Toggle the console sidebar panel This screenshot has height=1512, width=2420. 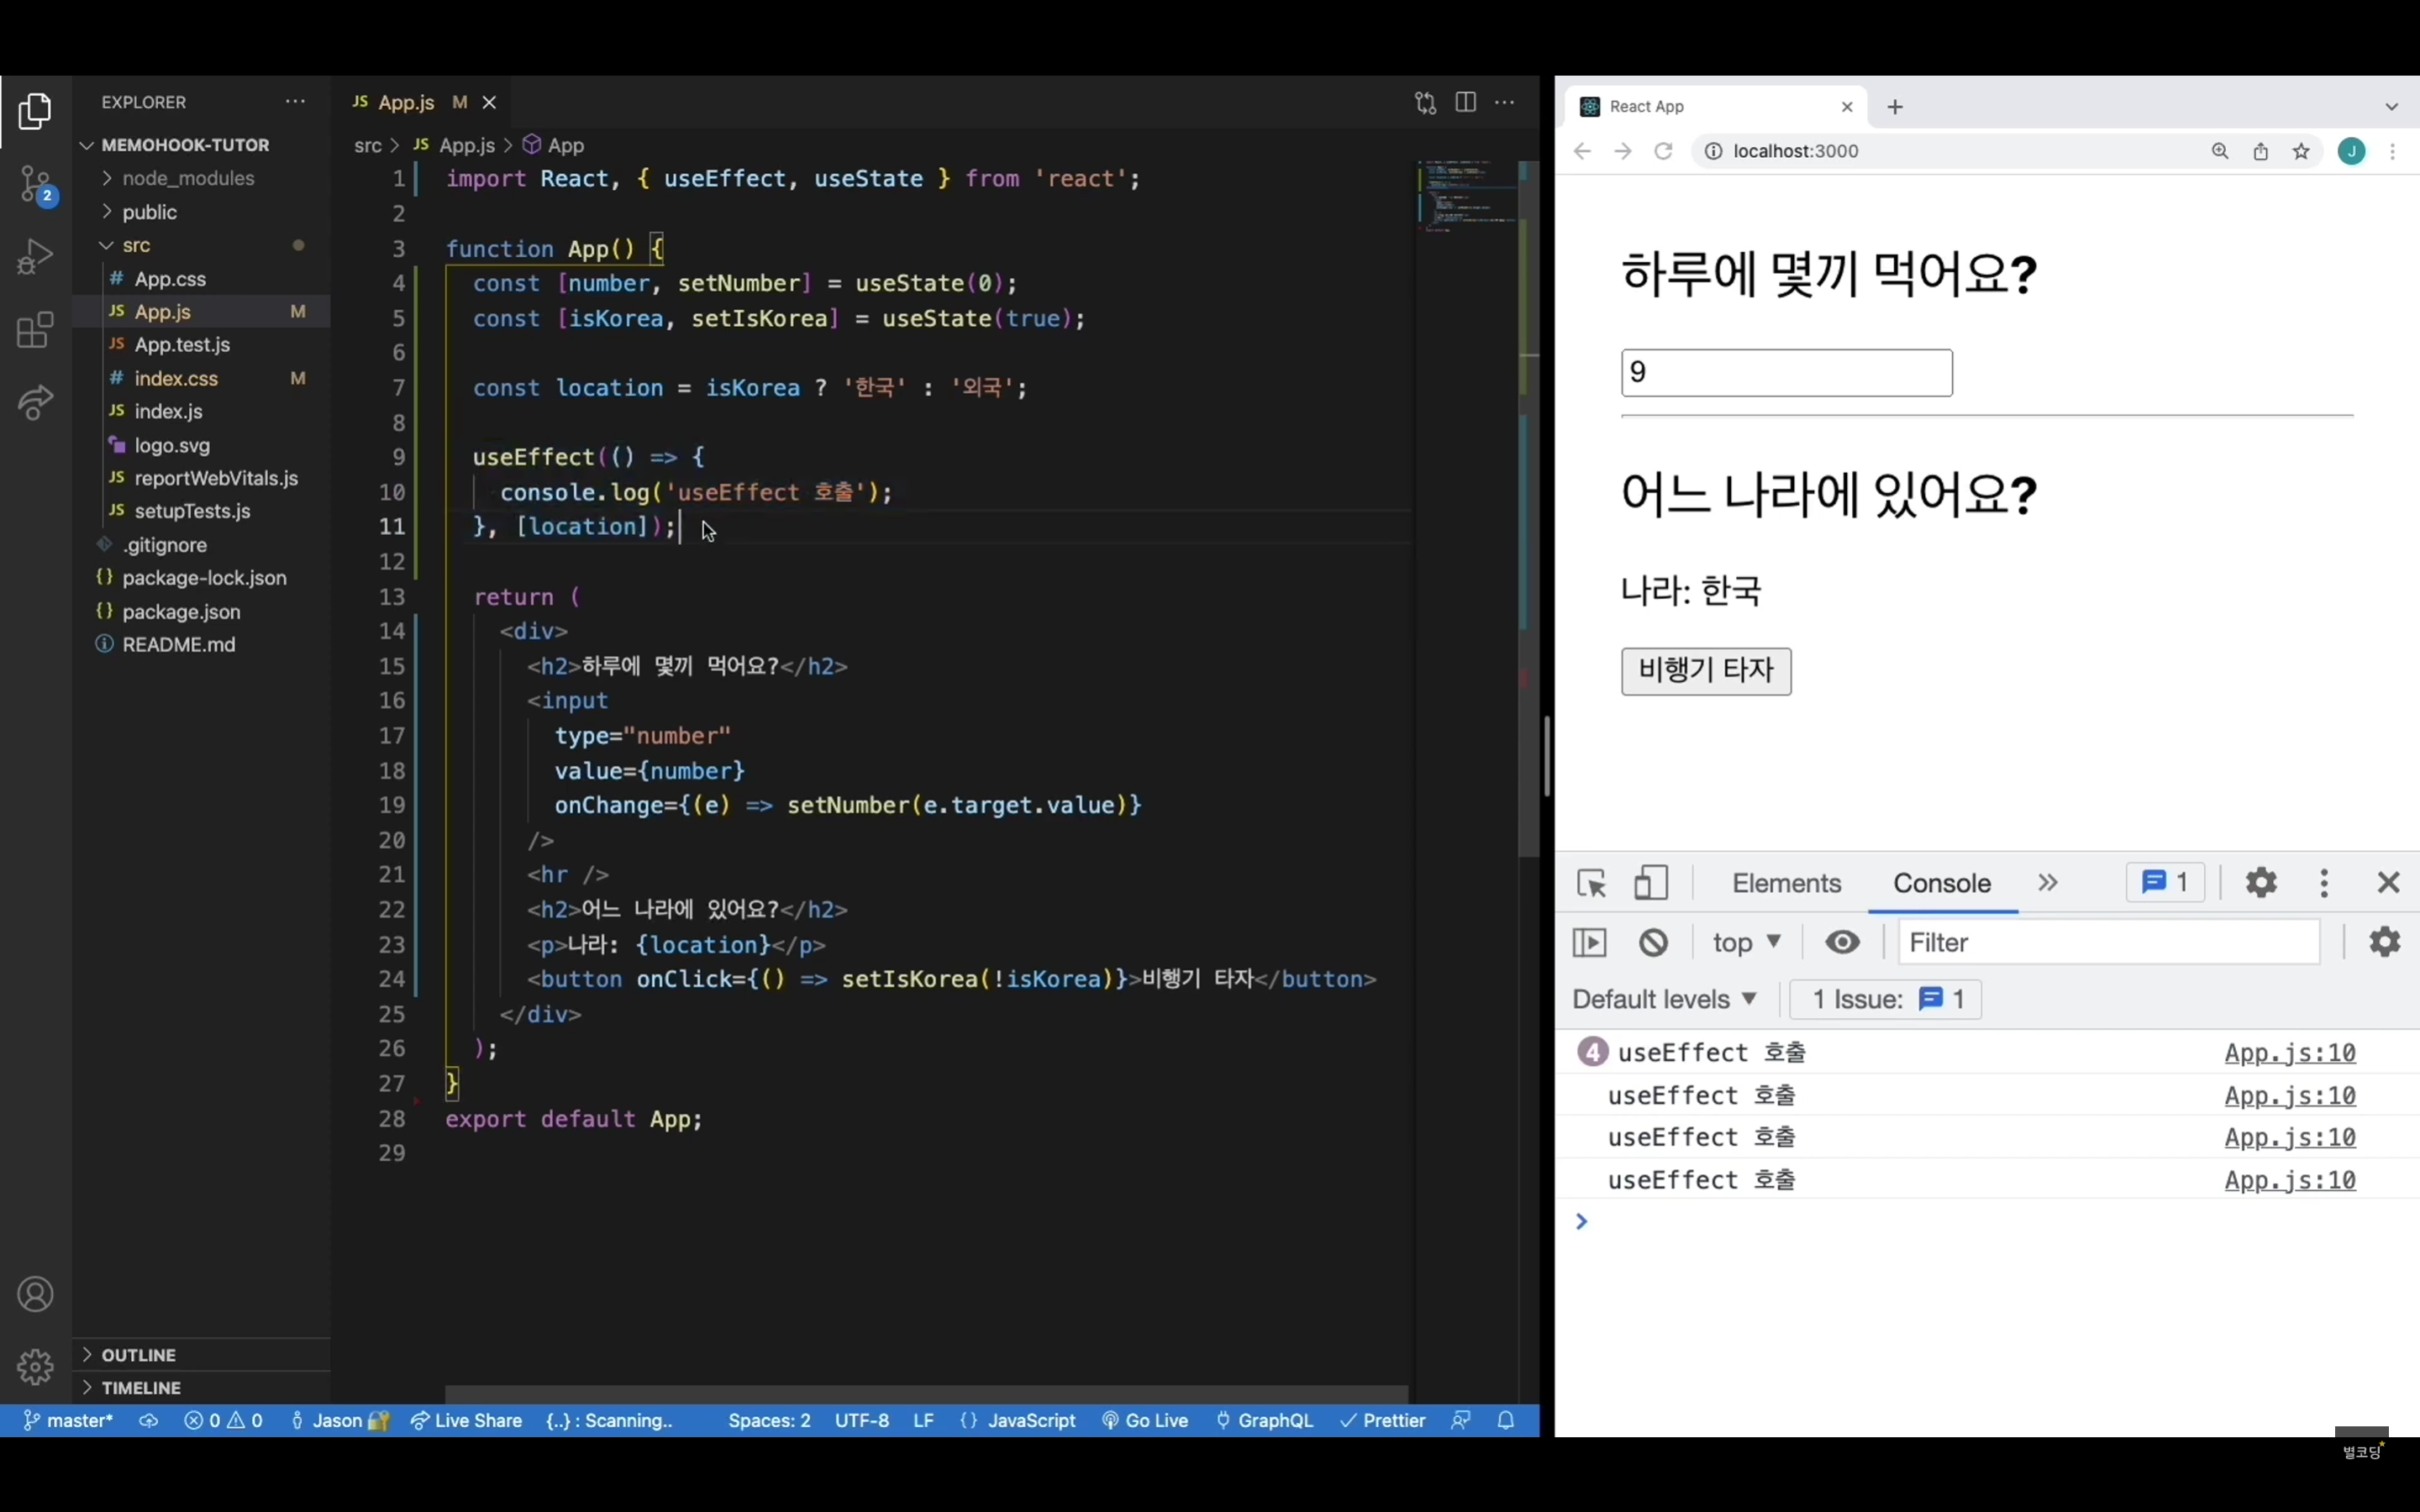tap(1589, 943)
